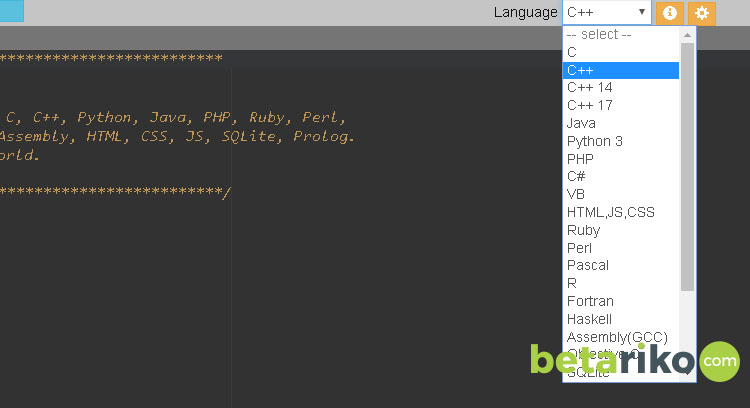
Task: Click the scroll-up arrow of the language list
Action: [687, 35]
